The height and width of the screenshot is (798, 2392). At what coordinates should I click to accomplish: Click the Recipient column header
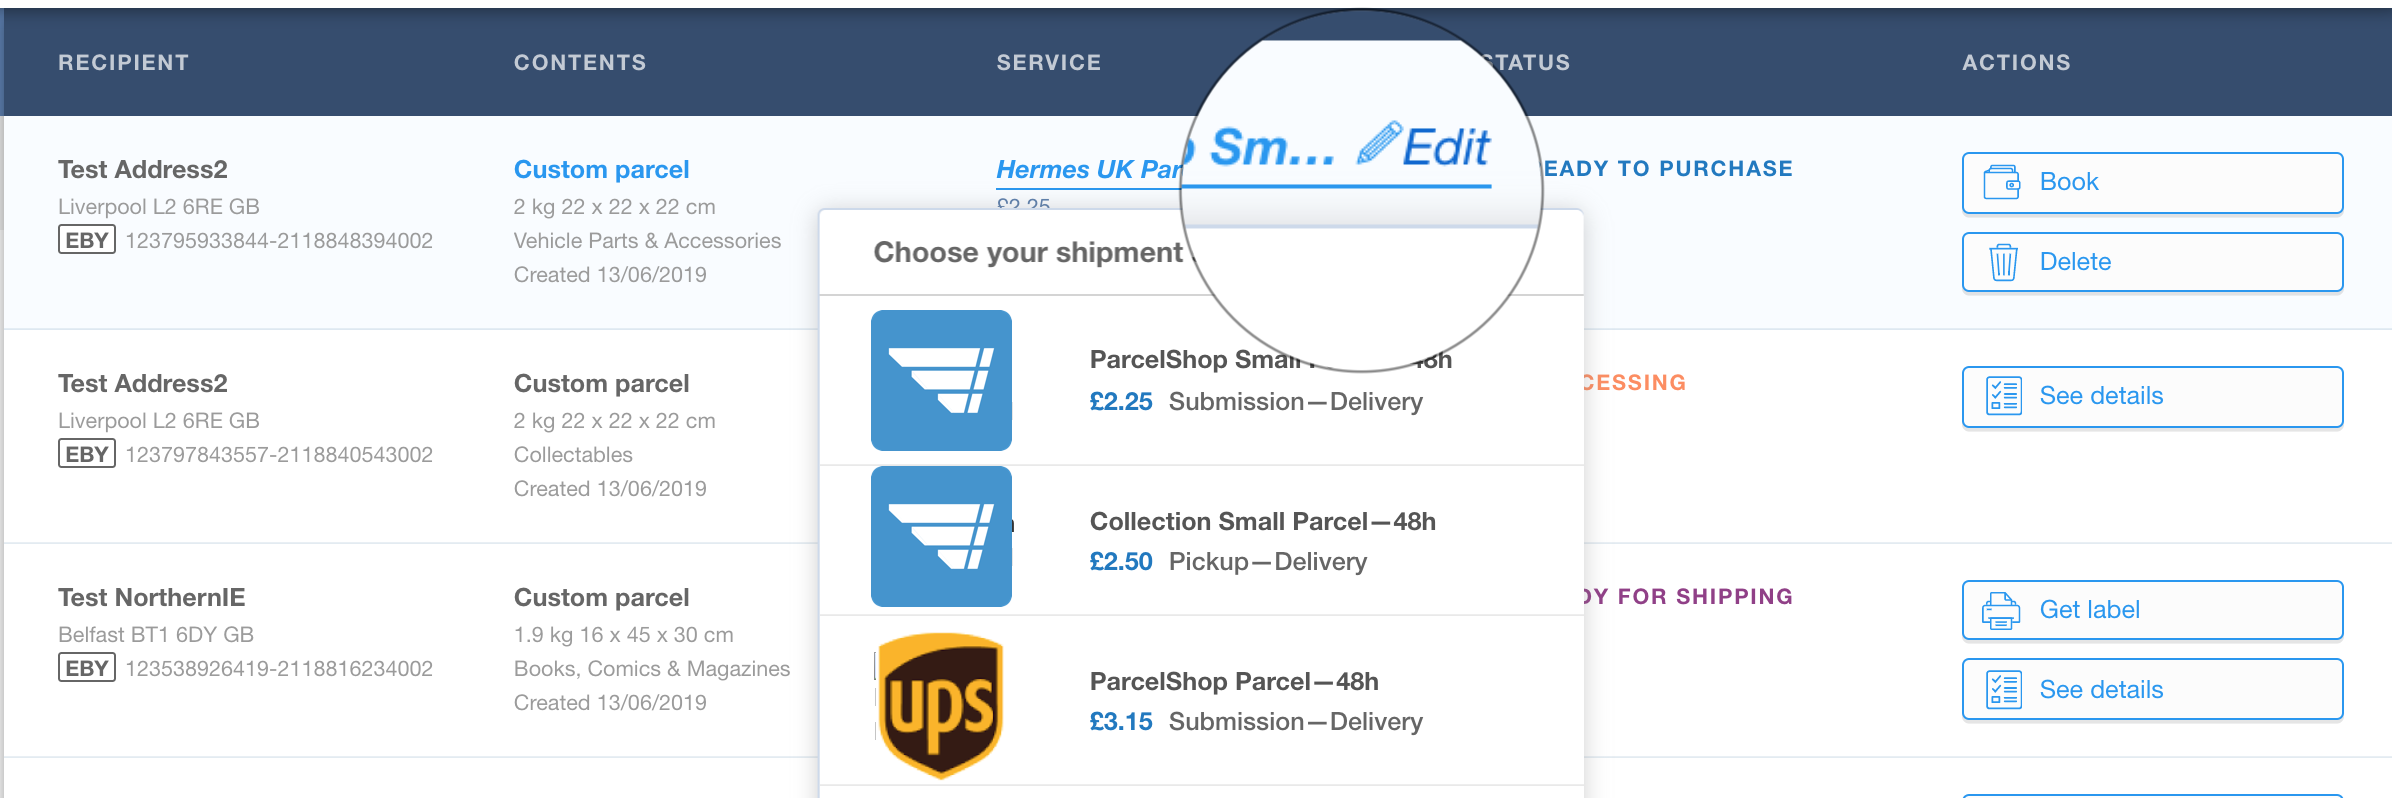(x=124, y=62)
